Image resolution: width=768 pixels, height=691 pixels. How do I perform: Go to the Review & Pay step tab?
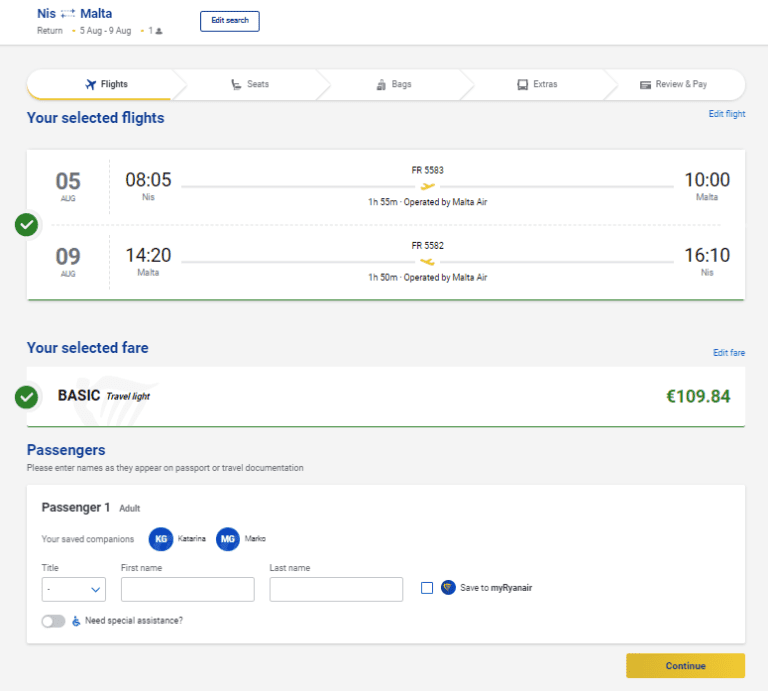[x=674, y=84]
